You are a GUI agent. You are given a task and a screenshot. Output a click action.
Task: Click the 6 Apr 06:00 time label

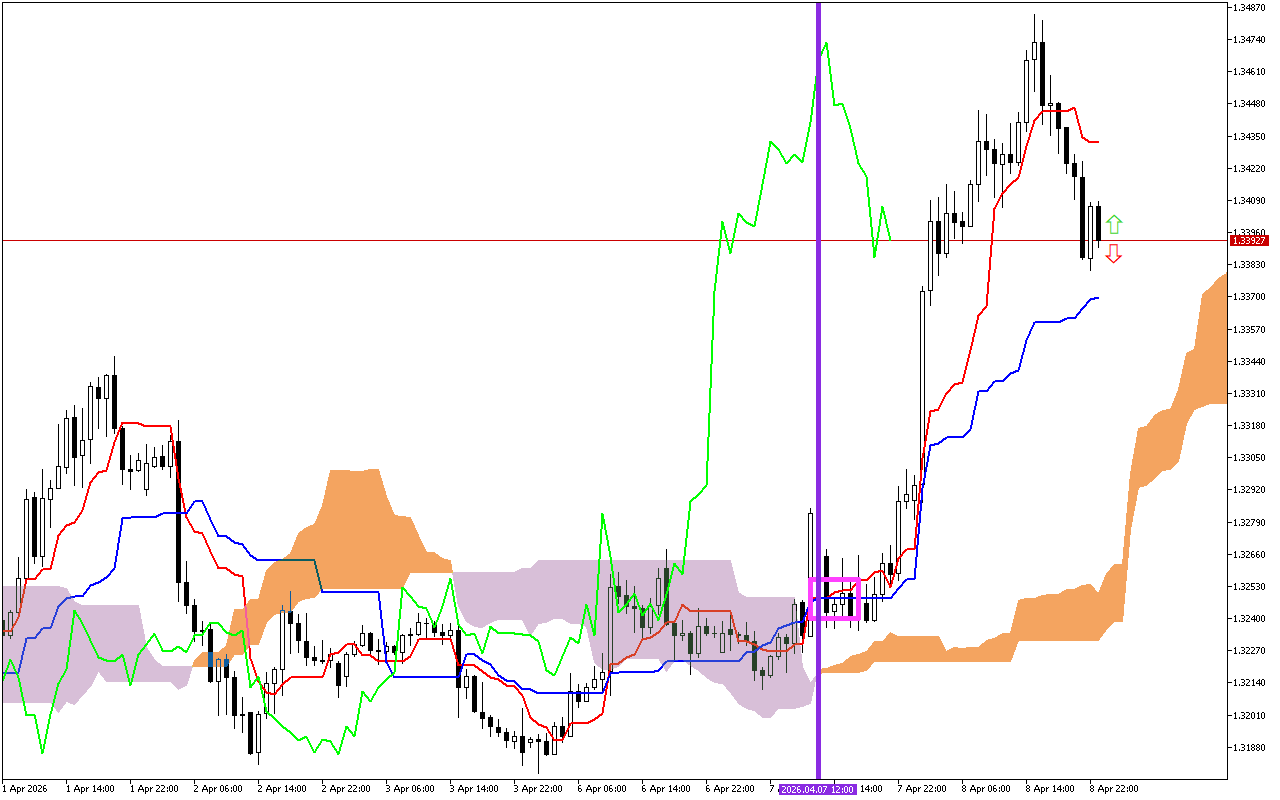tap(602, 789)
